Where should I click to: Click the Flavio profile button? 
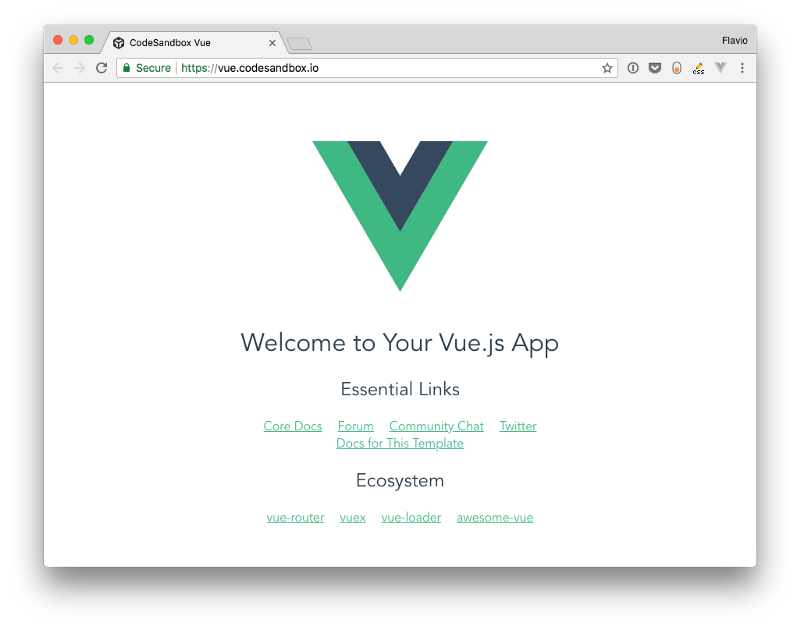pos(735,41)
